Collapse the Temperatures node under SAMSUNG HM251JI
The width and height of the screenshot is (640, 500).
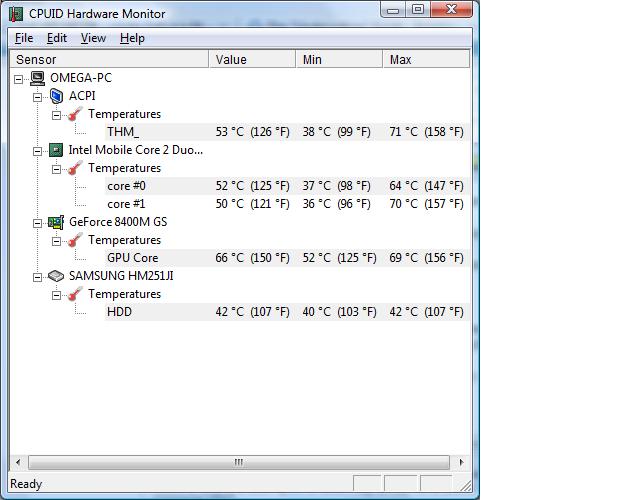(x=56, y=295)
